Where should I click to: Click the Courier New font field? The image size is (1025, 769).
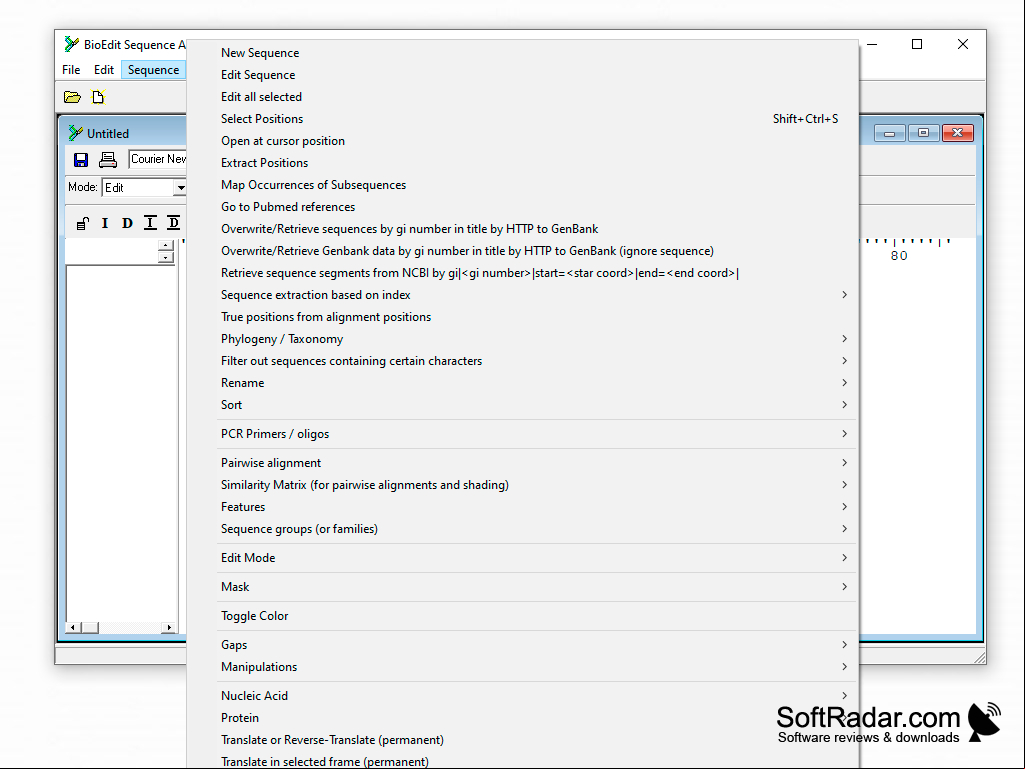click(158, 159)
